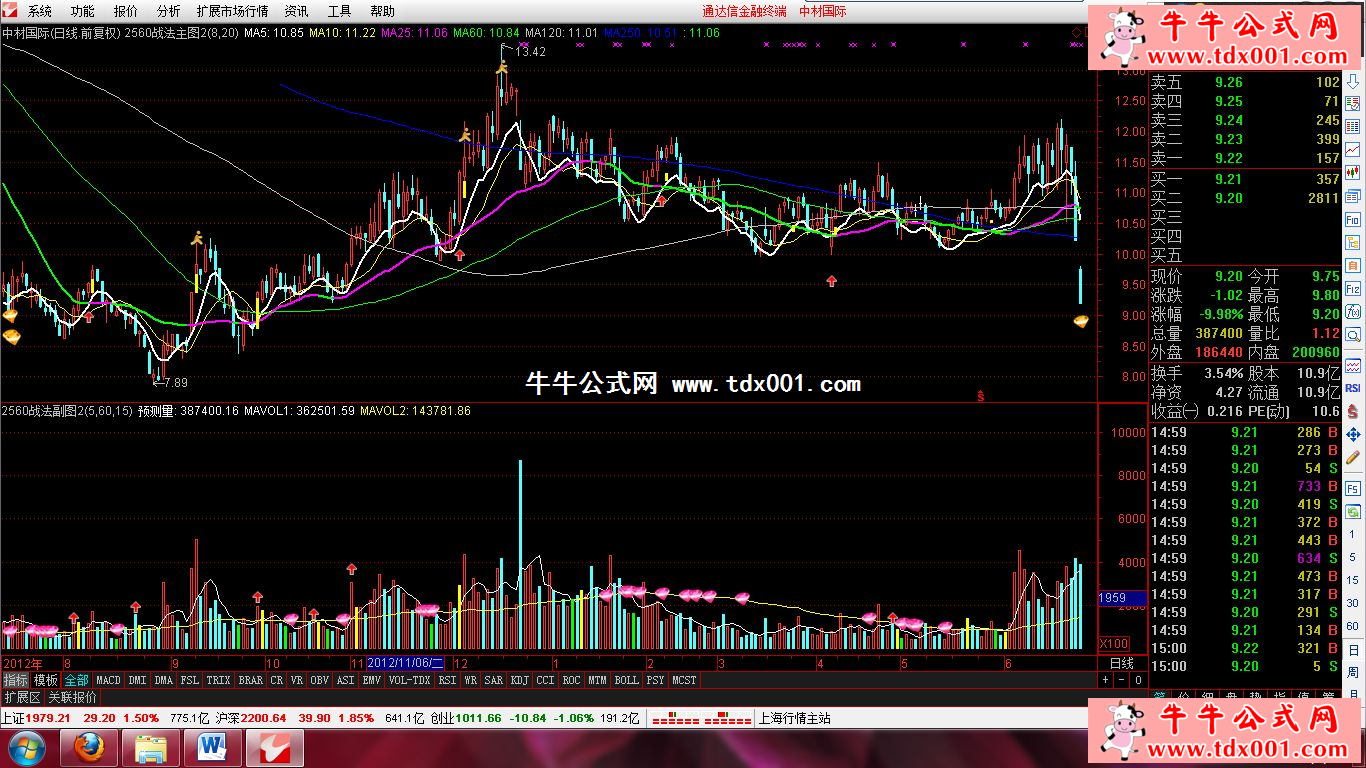
Task: Open the 系统 menu
Action: (40, 11)
